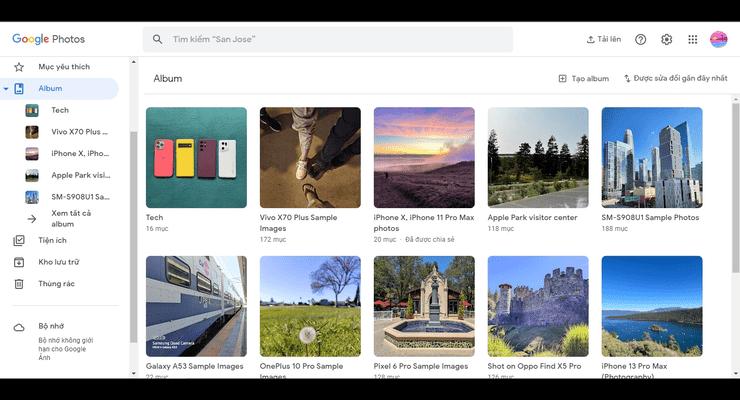The width and height of the screenshot is (740, 400).
Task: Click the Tech album title text
Action: (x=154, y=217)
